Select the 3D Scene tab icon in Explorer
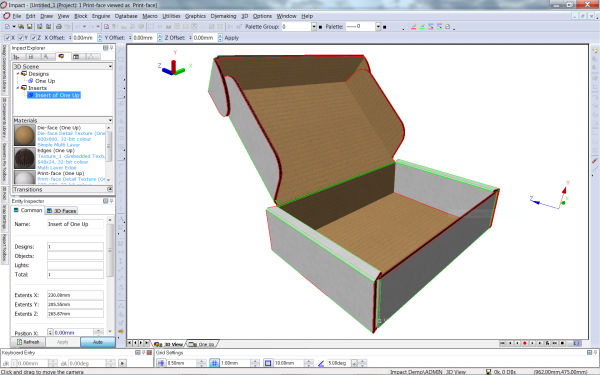The image size is (600, 375). (x=61, y=57)
